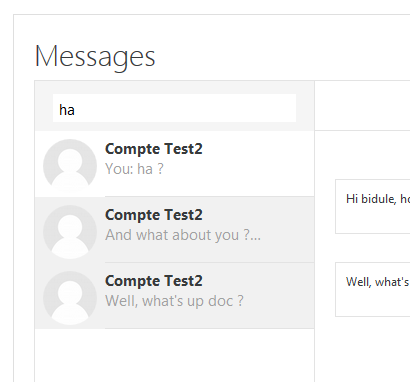410x382 pixels.
Task: Click the search field containing "ha"
Action: (x=174, y=108)
